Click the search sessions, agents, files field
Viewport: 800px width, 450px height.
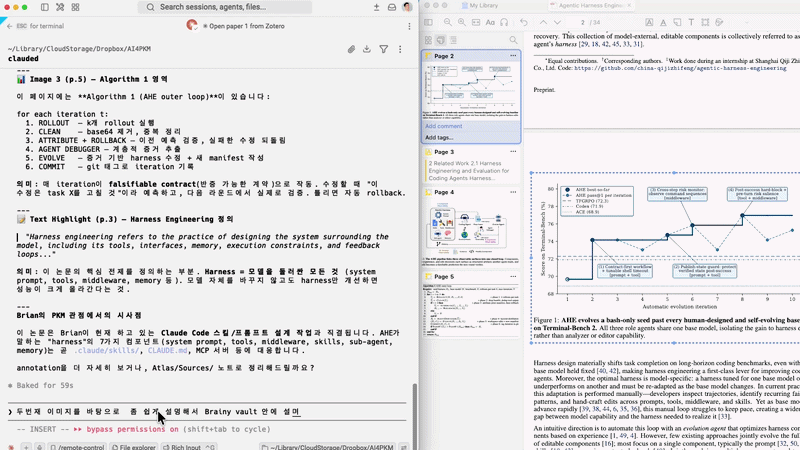[x=224, y=7]
